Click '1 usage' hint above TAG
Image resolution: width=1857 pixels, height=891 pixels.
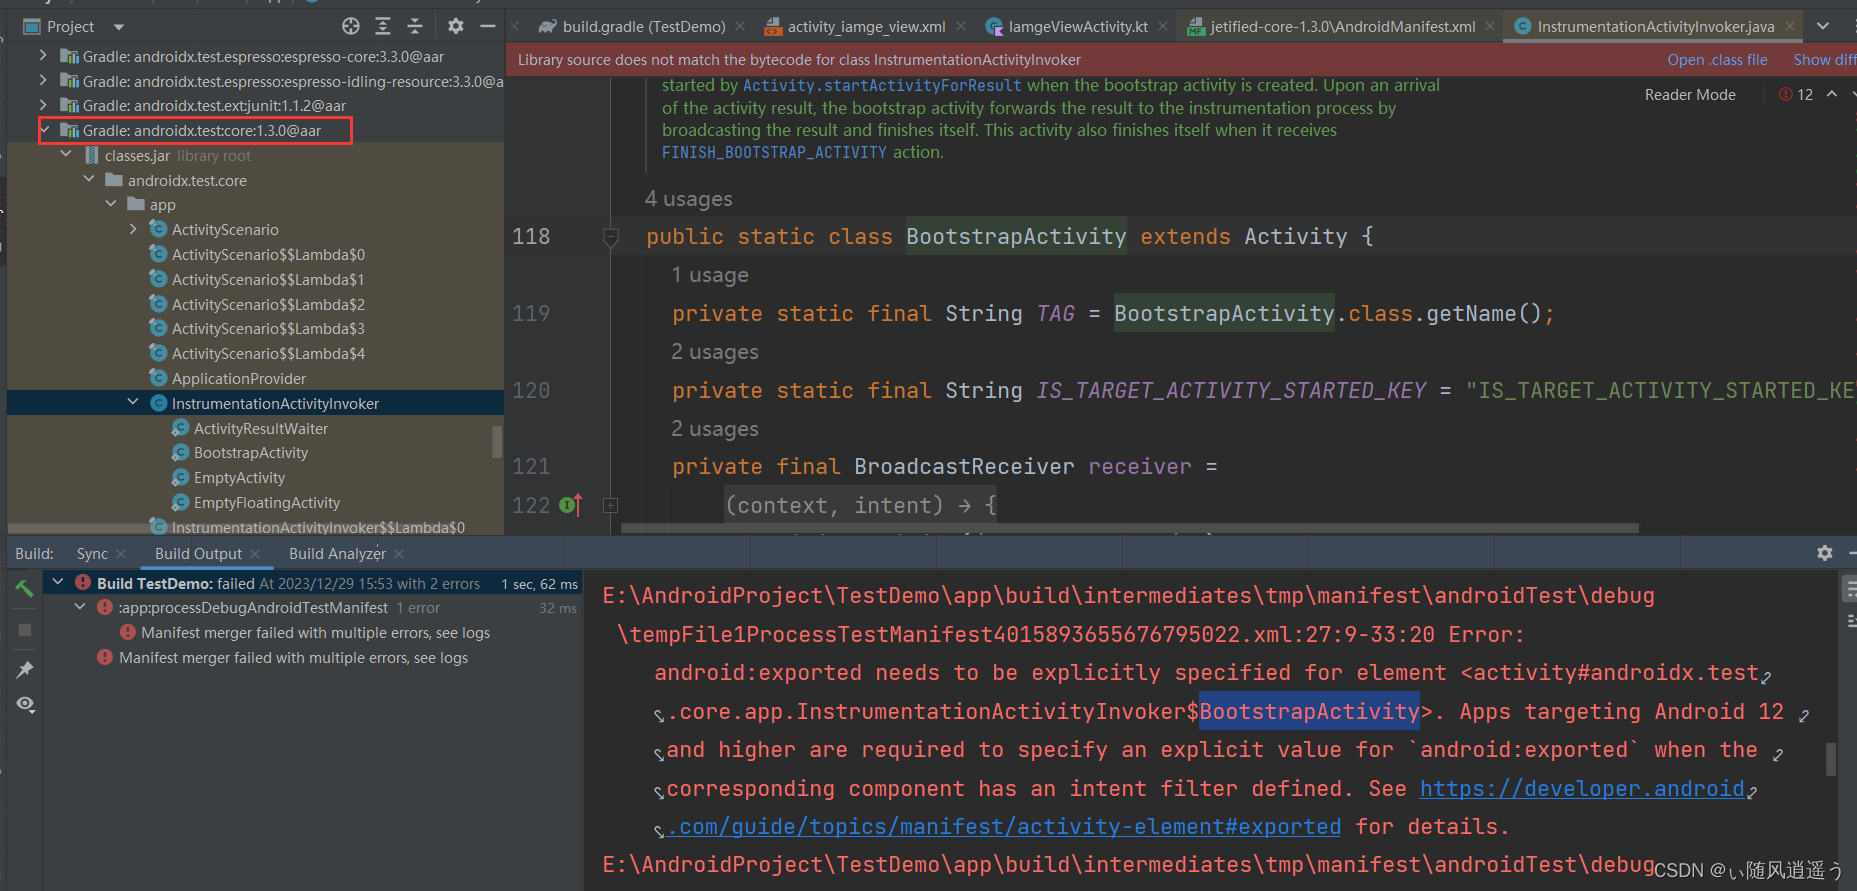(710, 275)
